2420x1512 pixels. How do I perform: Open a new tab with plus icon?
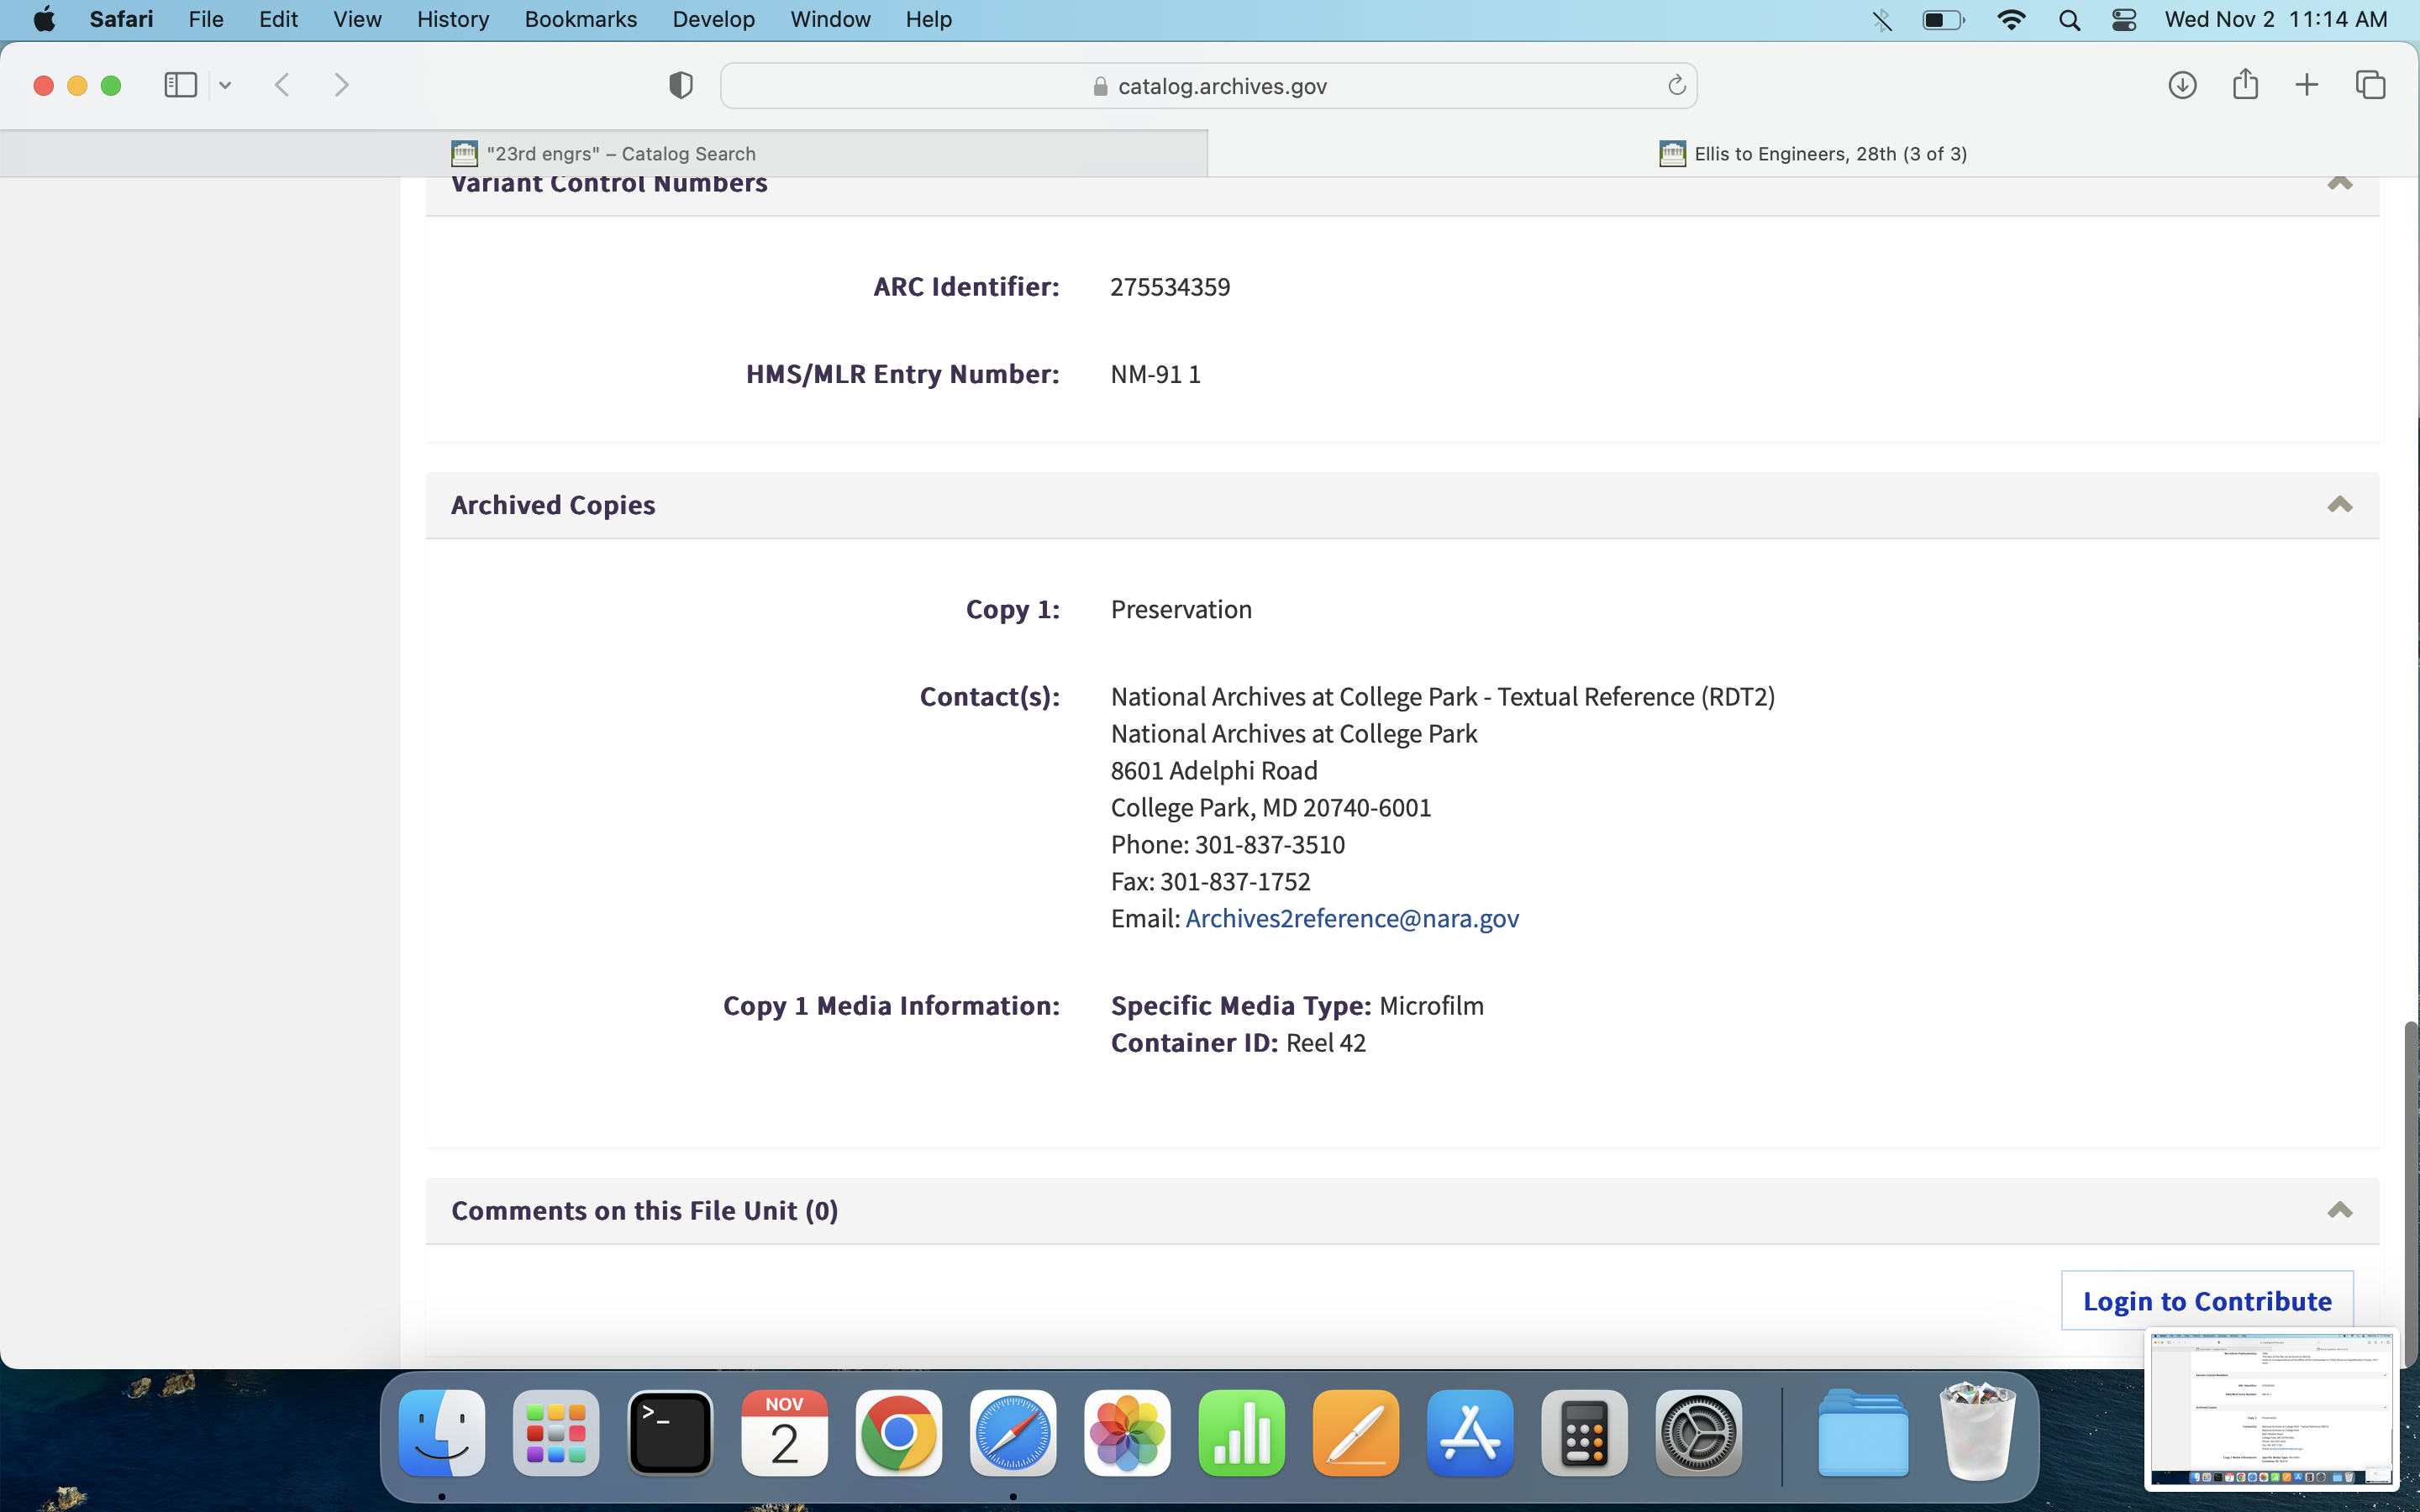[x=2307, y=85]
